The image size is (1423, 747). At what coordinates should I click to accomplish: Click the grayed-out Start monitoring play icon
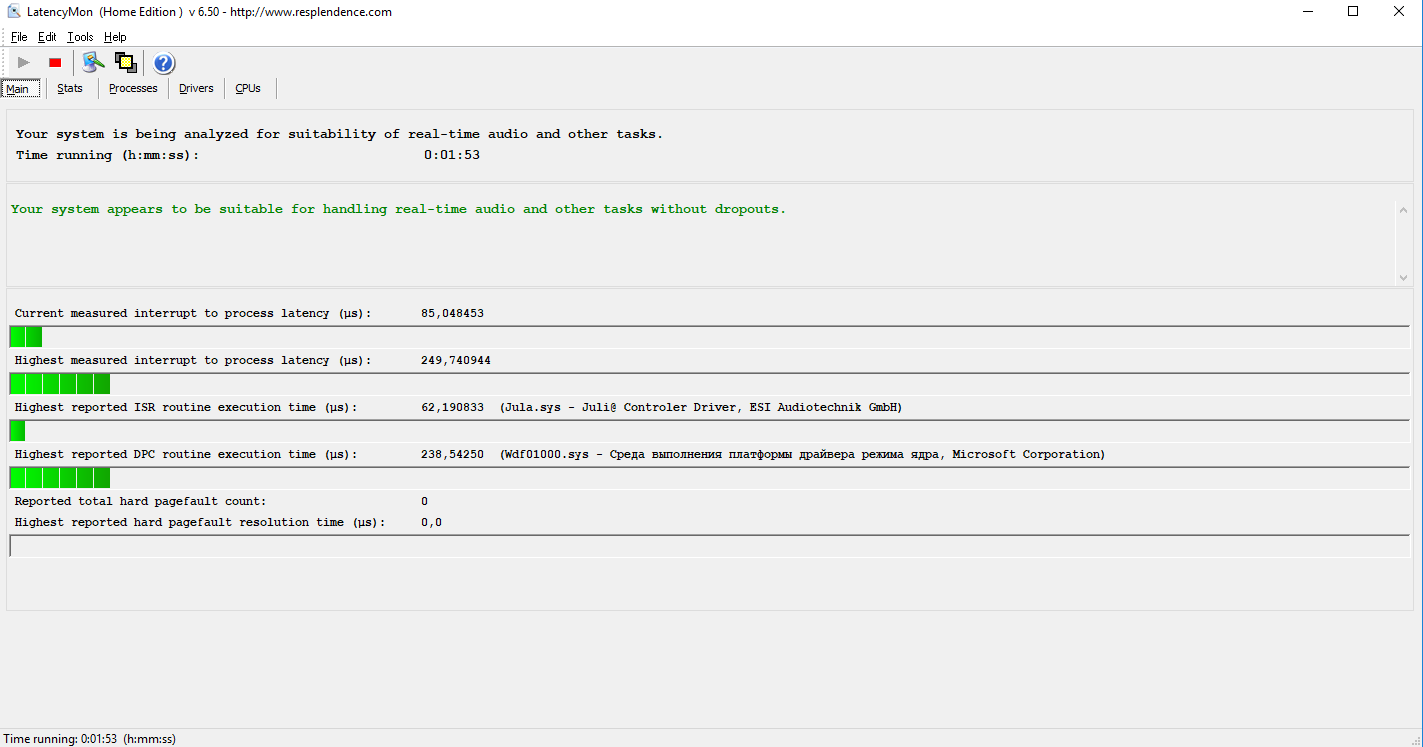(x=24, y=63)
